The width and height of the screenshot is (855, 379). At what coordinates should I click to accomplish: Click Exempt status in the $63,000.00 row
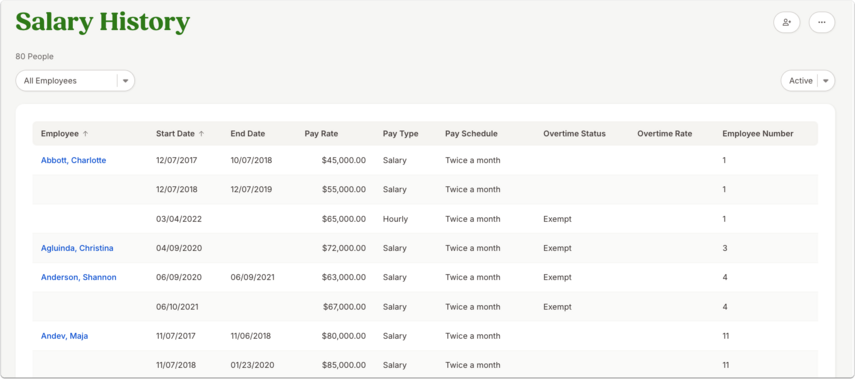557,277
